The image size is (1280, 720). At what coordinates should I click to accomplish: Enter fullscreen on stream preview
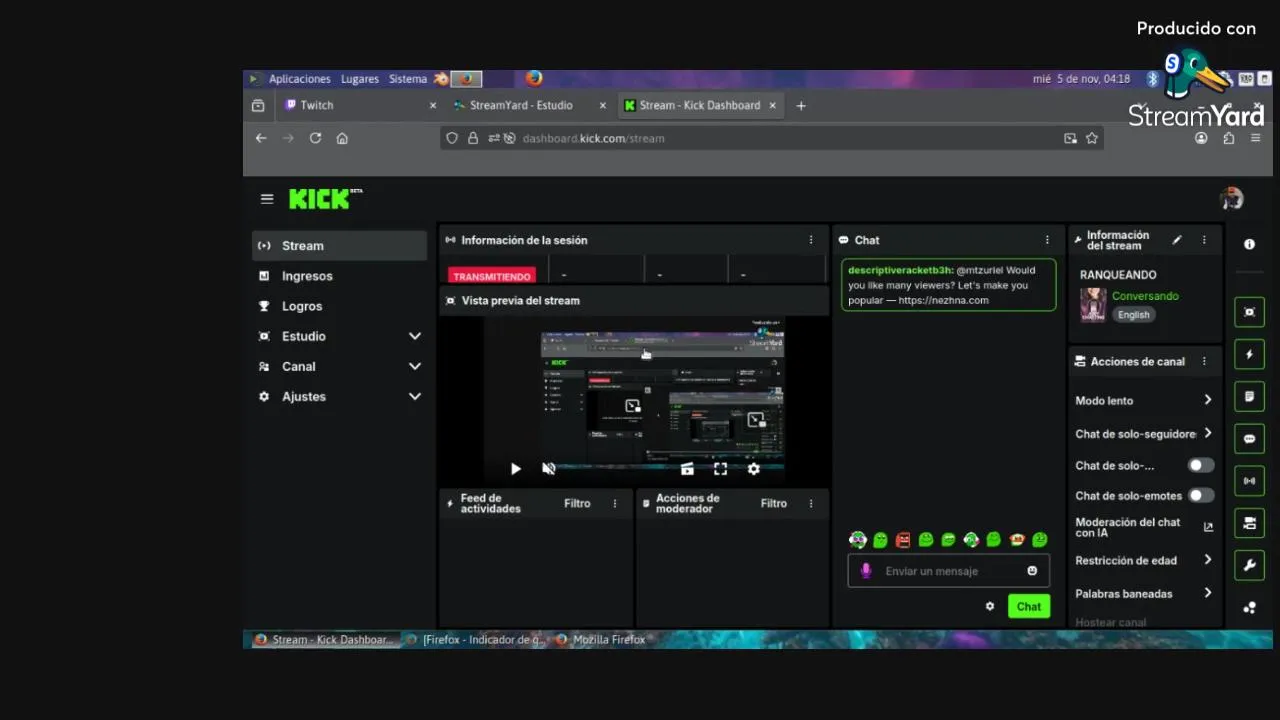(720, 469)
